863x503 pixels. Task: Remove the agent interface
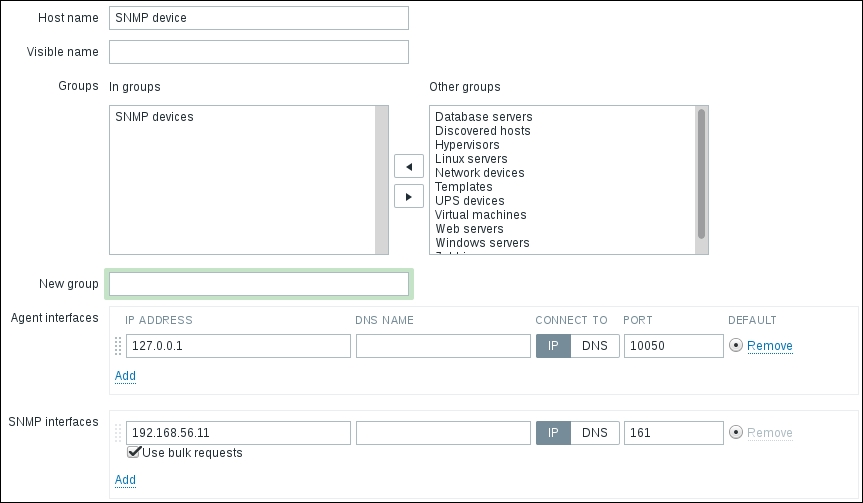click(x=769, y=346)
